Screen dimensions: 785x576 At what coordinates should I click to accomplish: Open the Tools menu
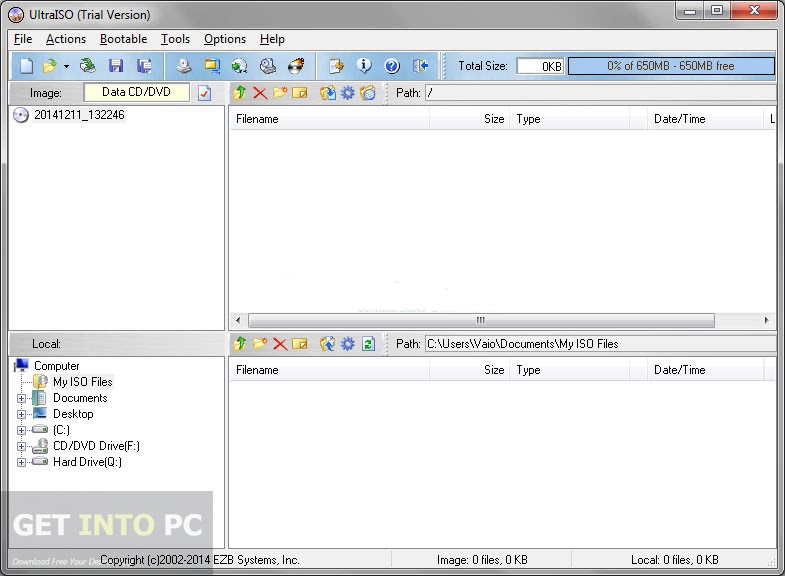(175, 39)
